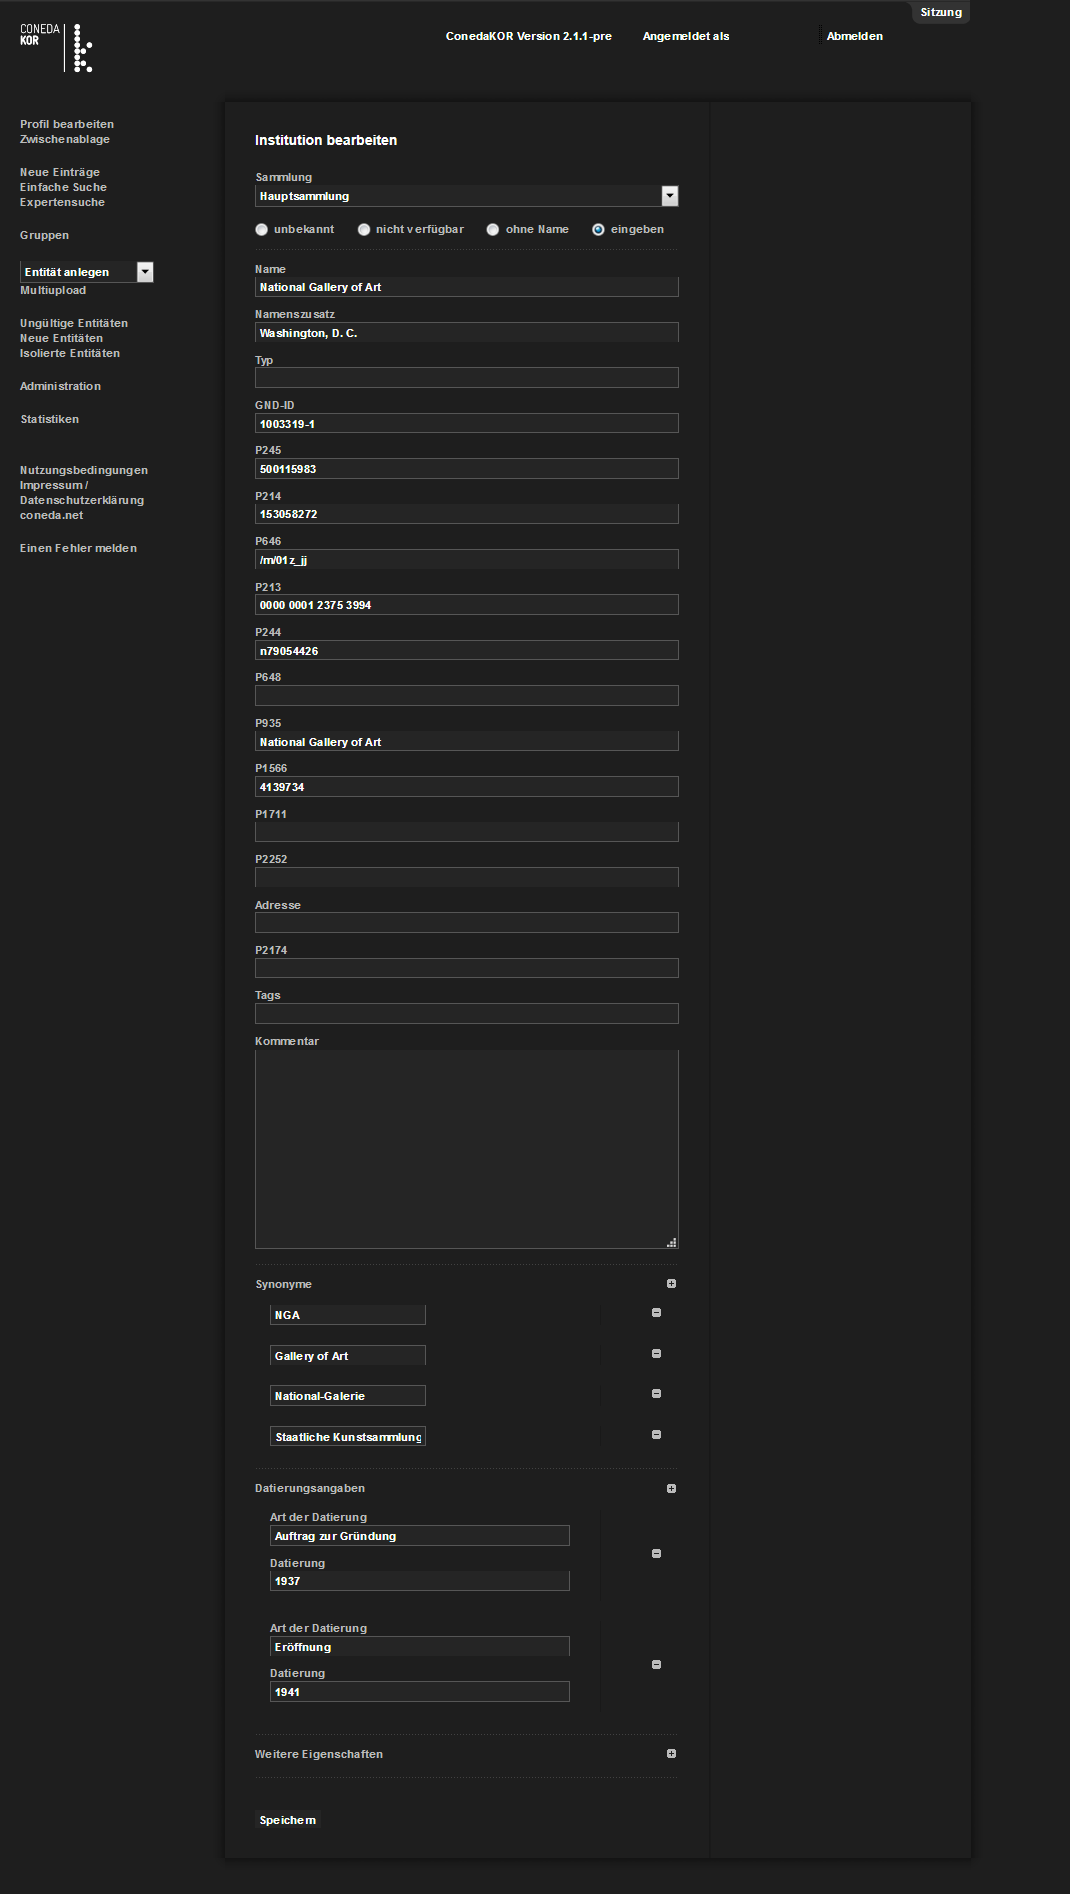Screen dimensions: 1070x1894
Task: Click the Adresse field
Action: click(x=467, y=923)
